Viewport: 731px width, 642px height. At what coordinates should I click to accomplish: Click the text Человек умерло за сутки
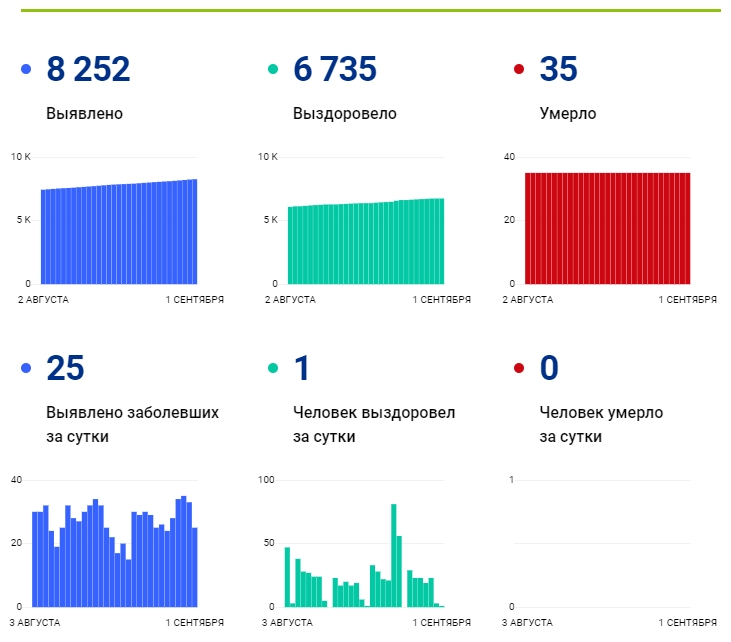601,424
